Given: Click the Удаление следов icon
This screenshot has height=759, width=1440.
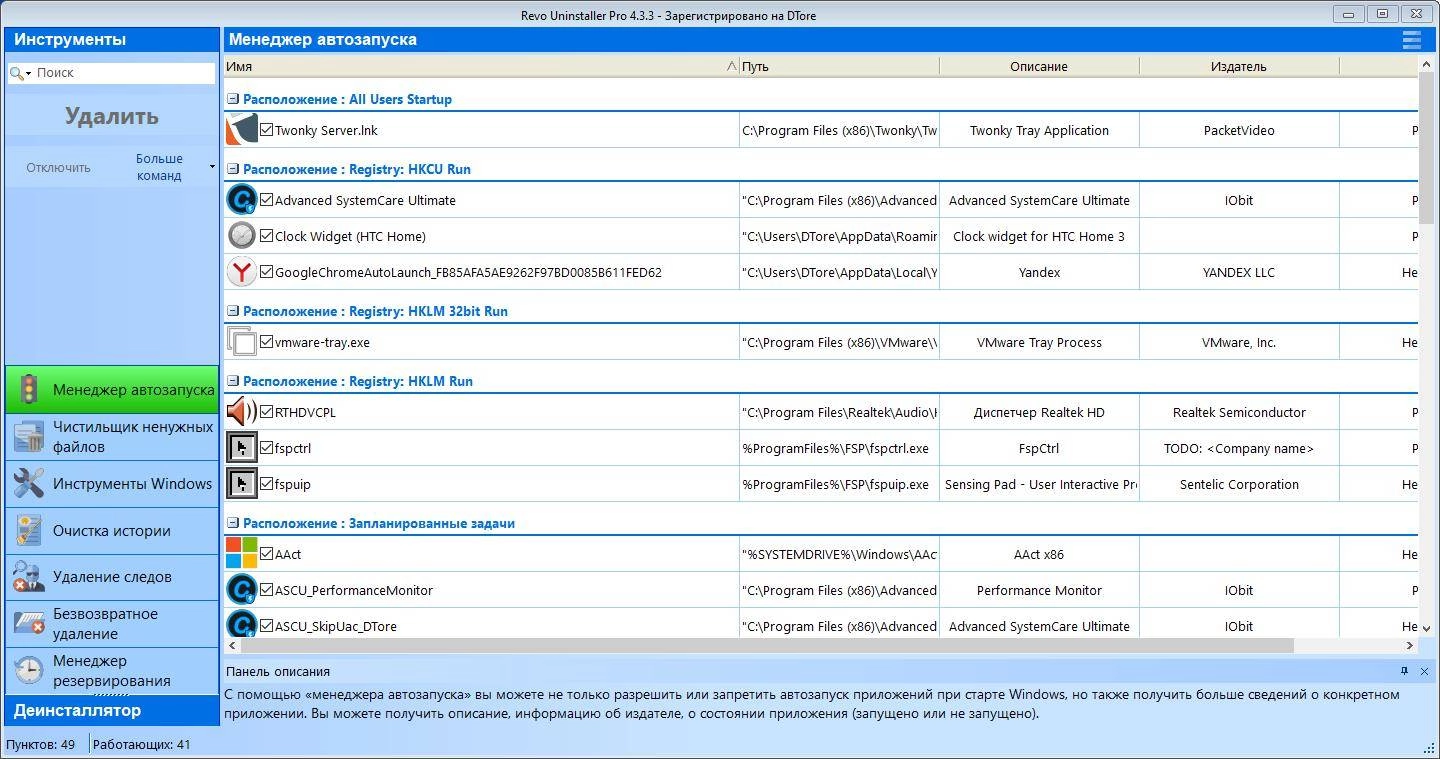Looking at the screenshot, I should [29, 577].
